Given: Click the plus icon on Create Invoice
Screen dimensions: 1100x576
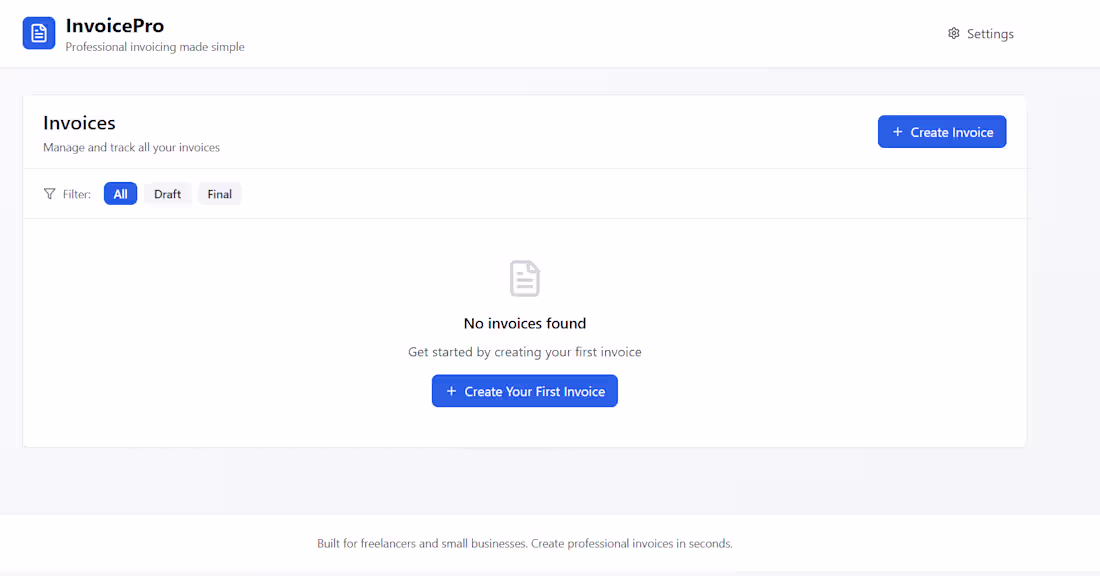Looking at the screenshot, I should (897, 132).
